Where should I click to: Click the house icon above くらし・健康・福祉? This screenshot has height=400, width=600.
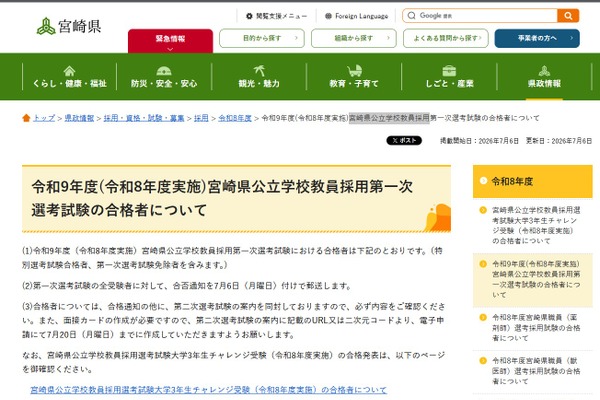[69, 71]
